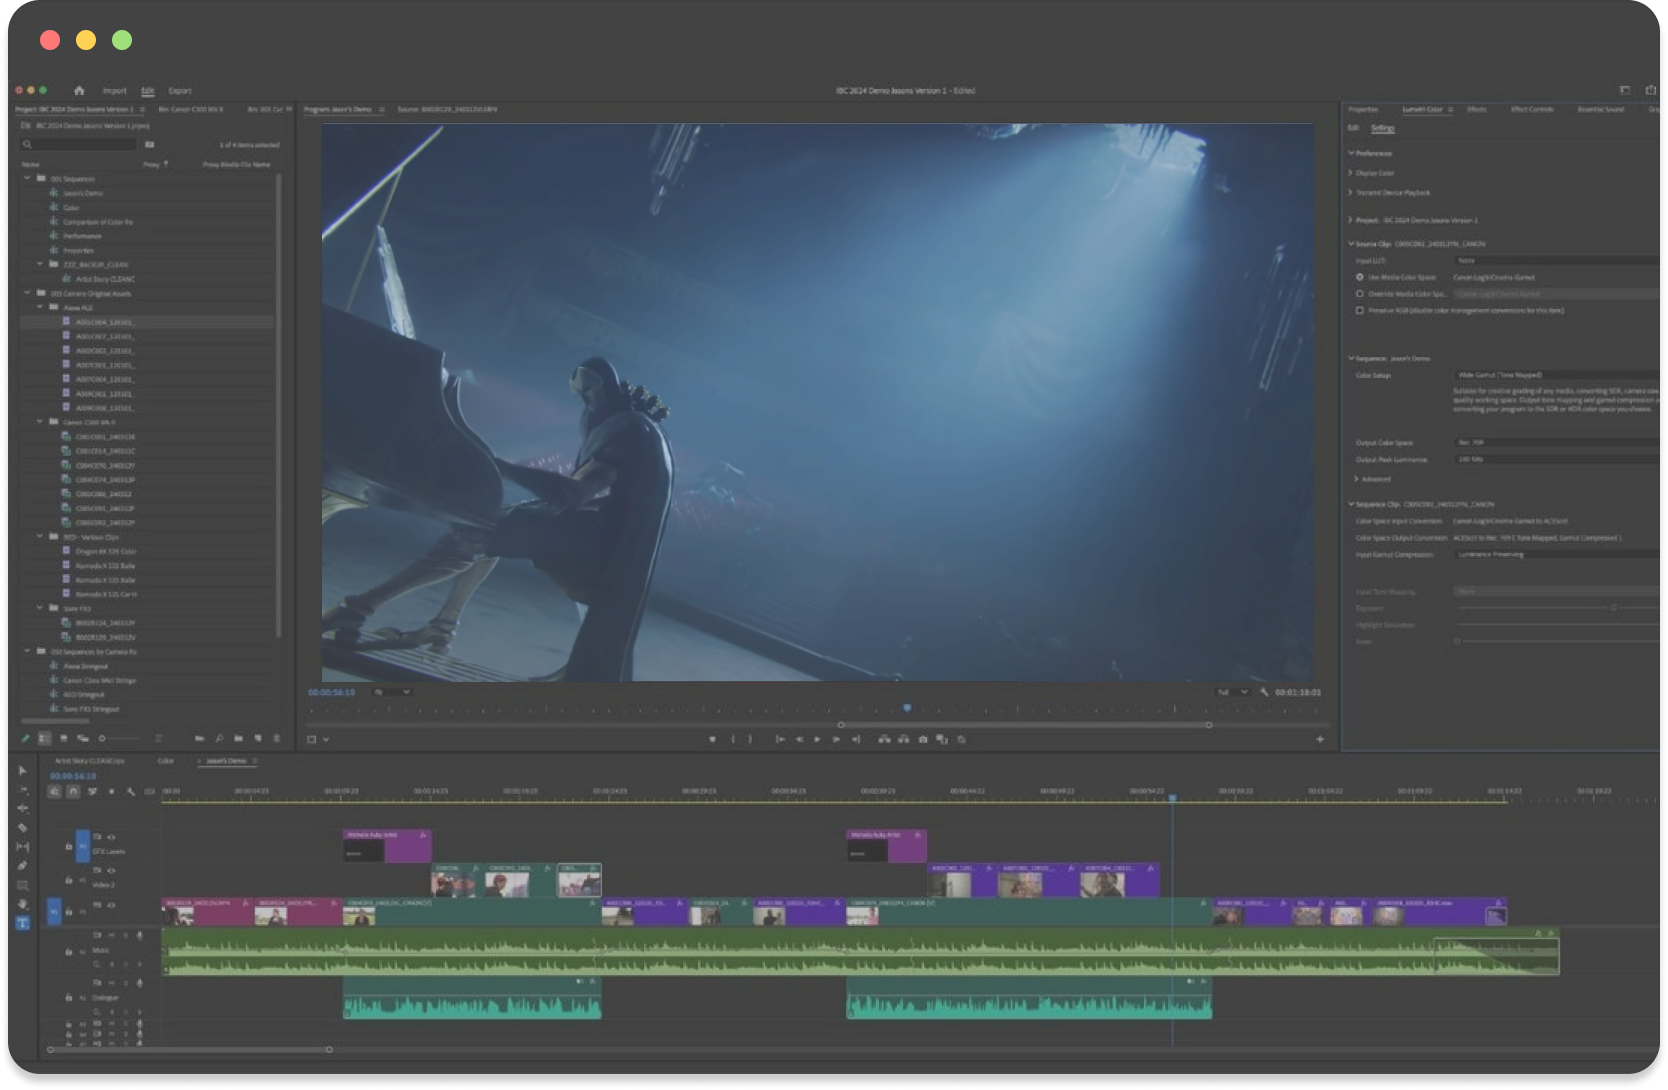Pick the Pen tool
This screenshot has width=1668, height=1090.
[22, 866]
